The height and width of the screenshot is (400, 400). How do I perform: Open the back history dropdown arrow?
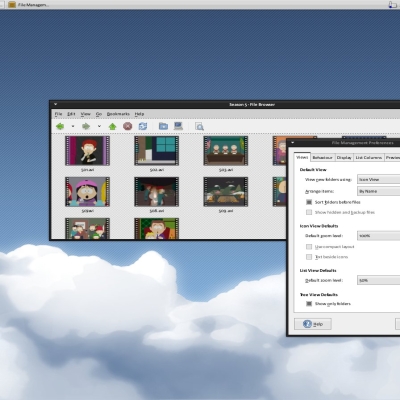pyautogui.click(x=73, y=126)
